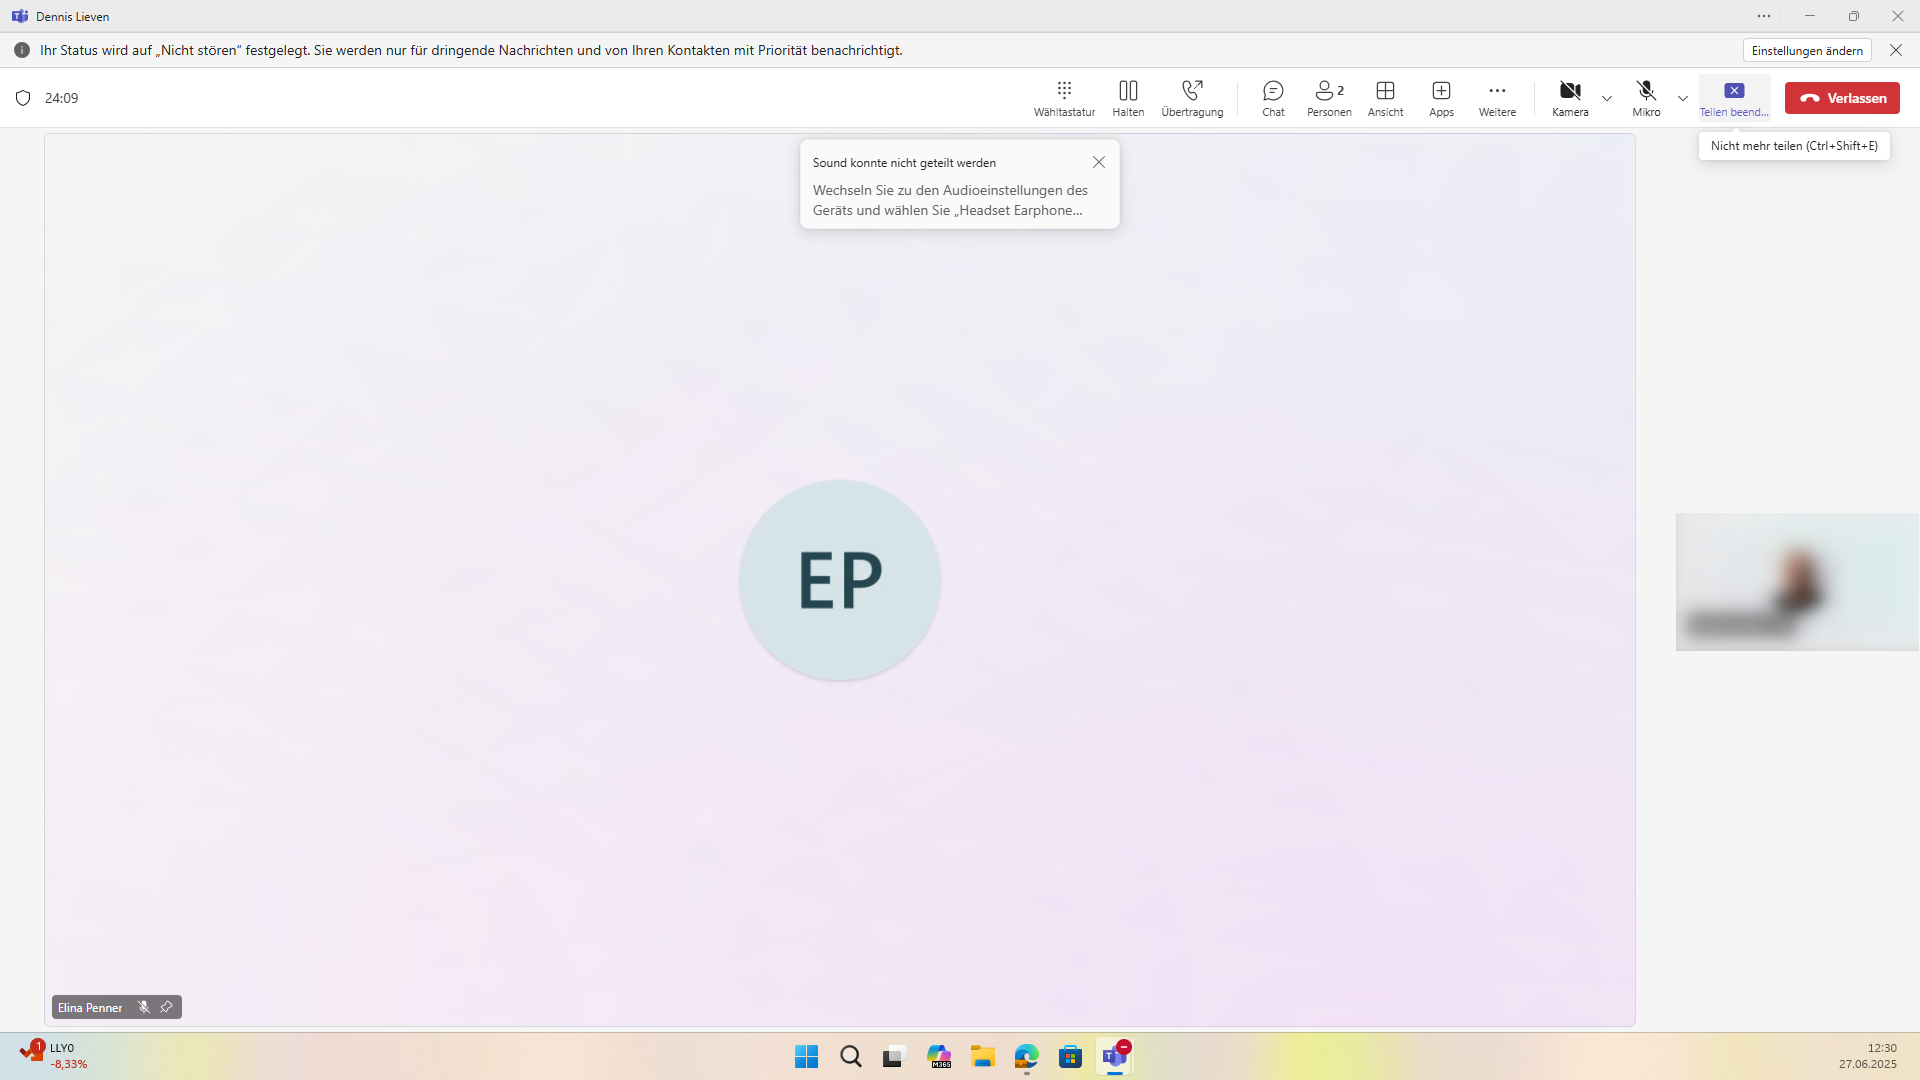The image size is (1920, 1080).
Task: Show the Personen participants list
Action: (1329, 97)
